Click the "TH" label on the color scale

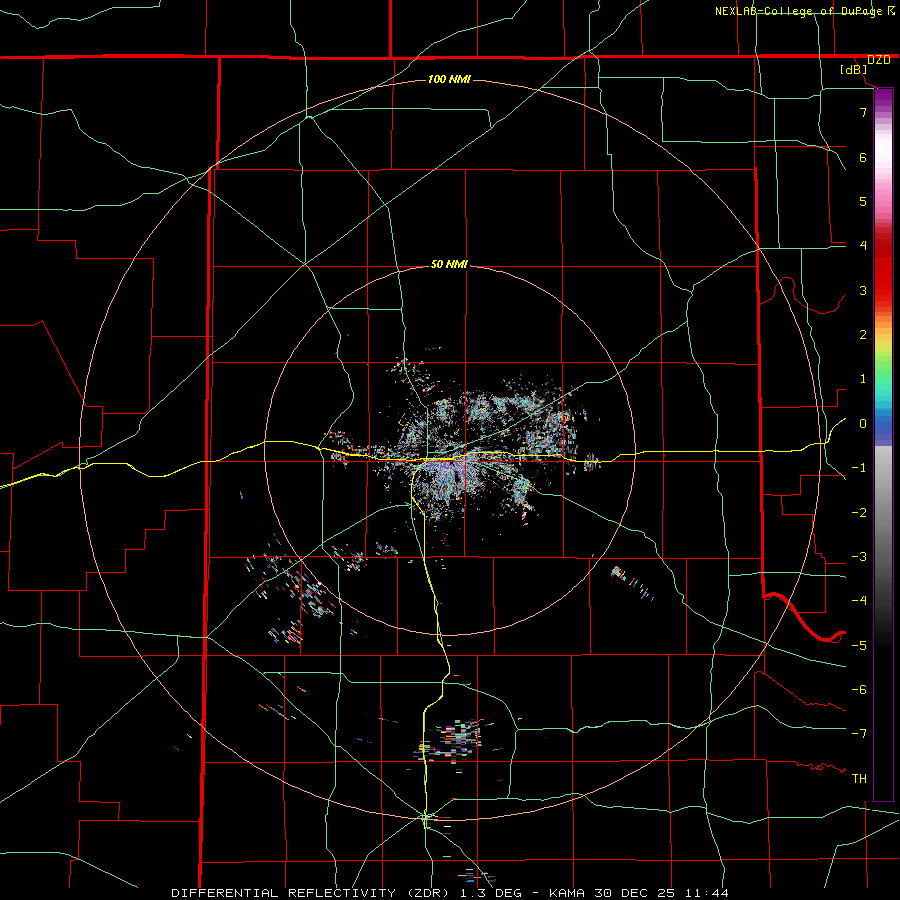tap(859, 778)
